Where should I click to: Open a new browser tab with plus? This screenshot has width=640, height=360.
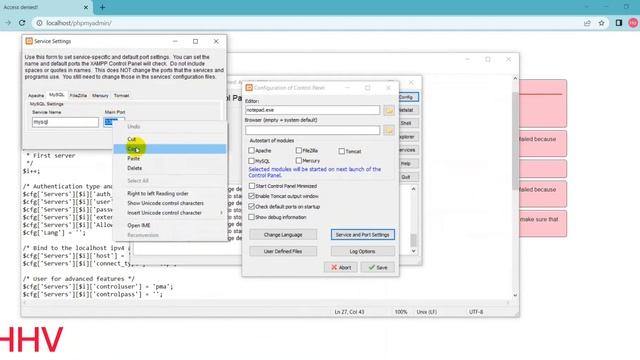pos(102,7)
